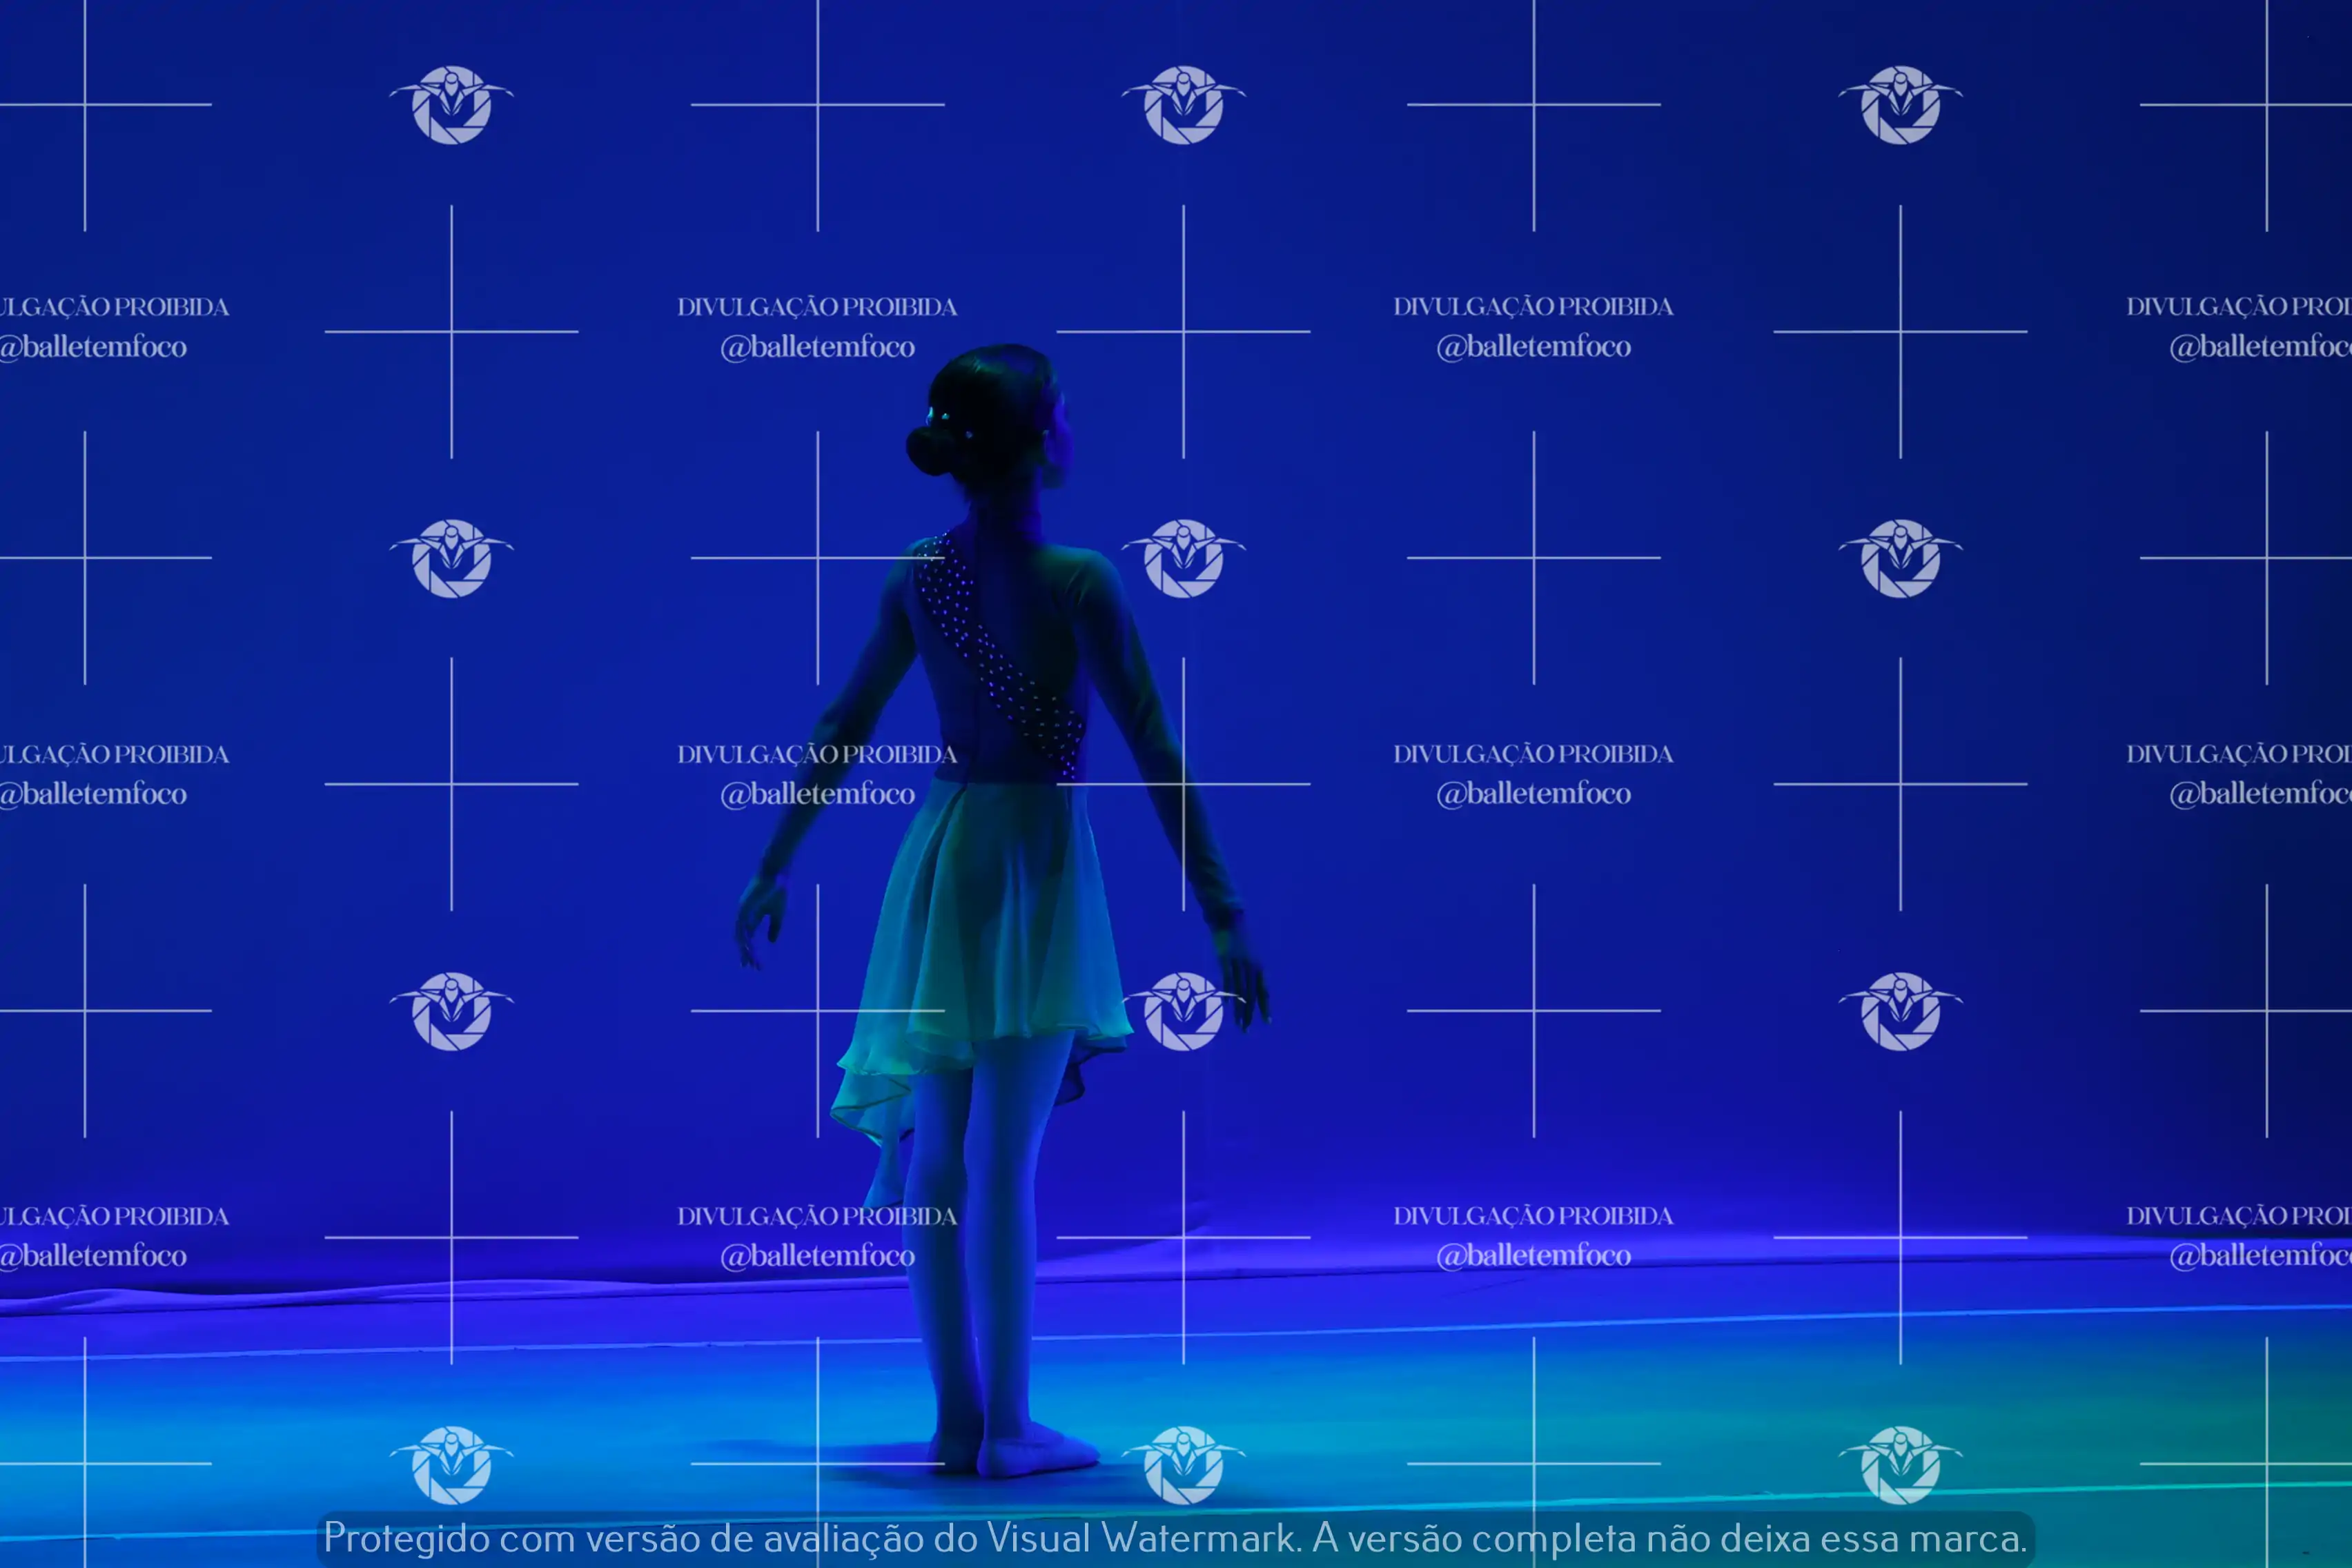Click the @balletemfoco handle overlapping the dancer's legs
Image resolution: width=2352 pixels, height=1568 pixels.
(x=817, y=1256)
